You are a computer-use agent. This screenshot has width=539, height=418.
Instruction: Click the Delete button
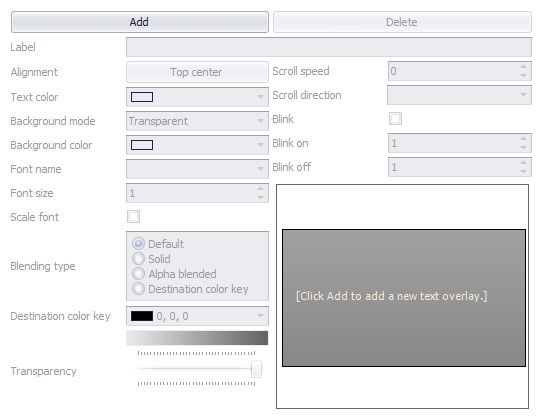(402, 22)
